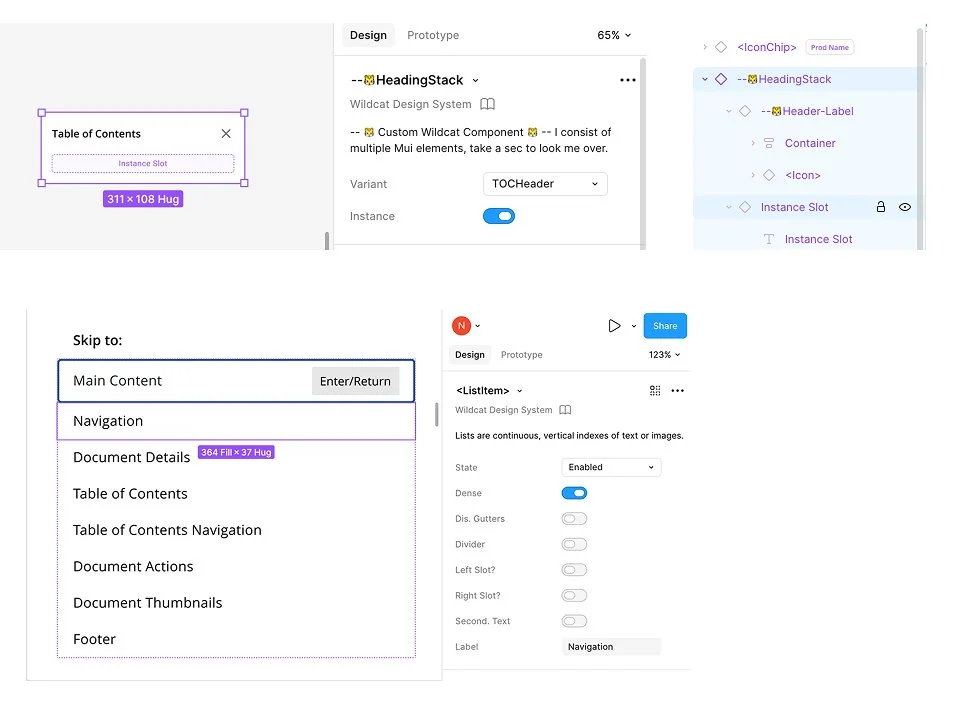Open the Variant TOCHeader dropdown

point(545,184)
